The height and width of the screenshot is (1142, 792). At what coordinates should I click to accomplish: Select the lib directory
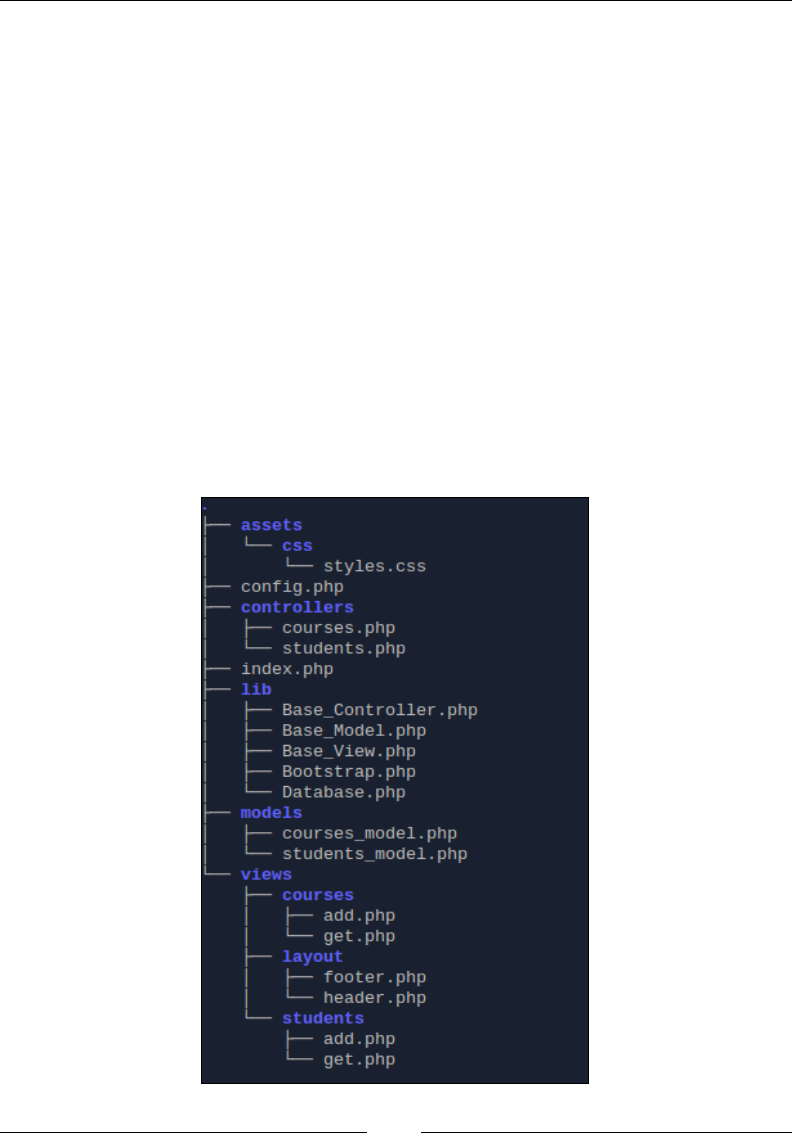click(256, 690)
